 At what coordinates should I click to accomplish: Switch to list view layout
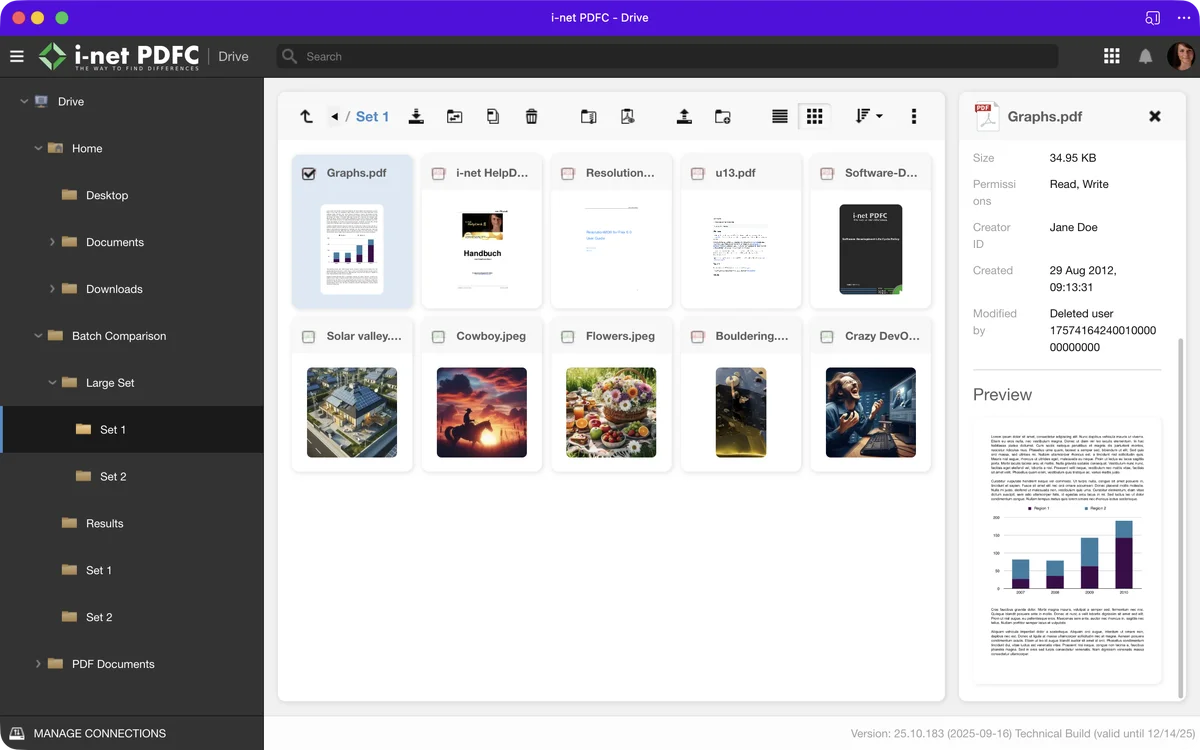pos(780,117)
